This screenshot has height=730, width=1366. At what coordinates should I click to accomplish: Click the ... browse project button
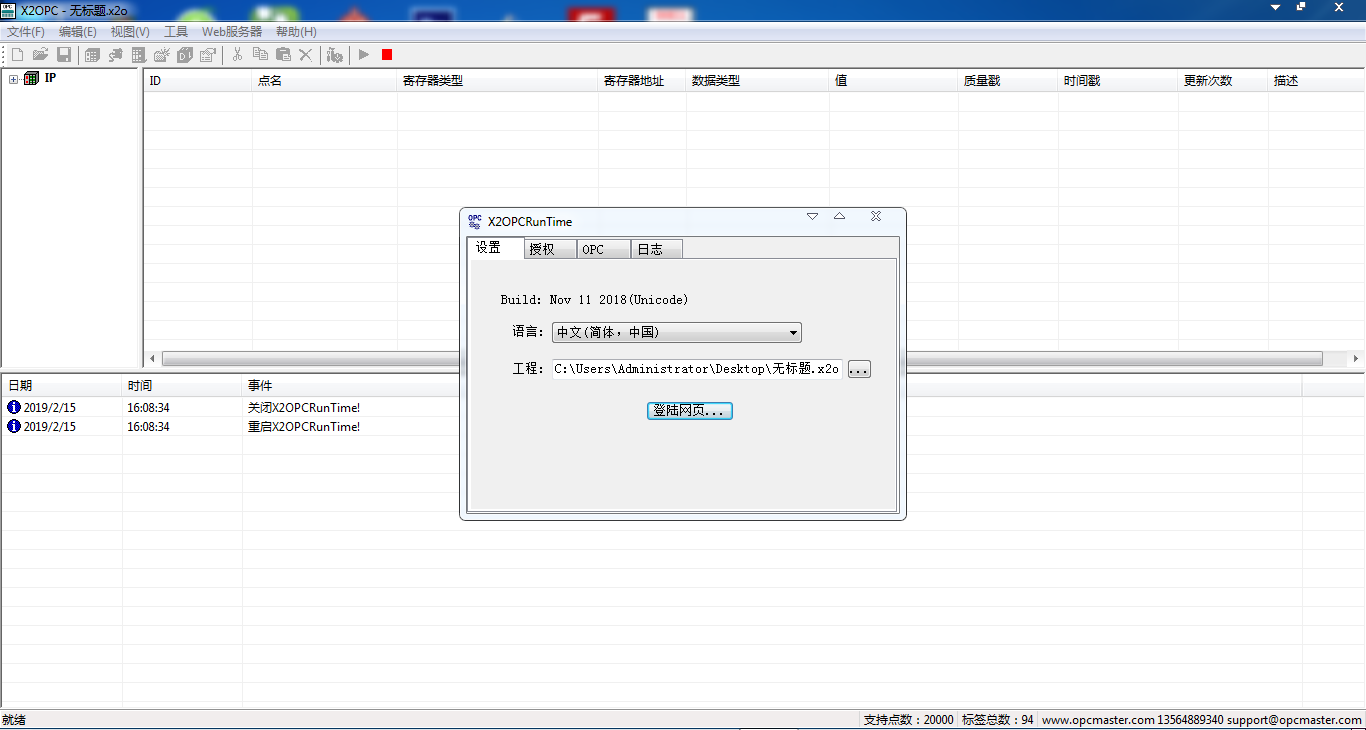pyautogui.click(x=859, y=369)
